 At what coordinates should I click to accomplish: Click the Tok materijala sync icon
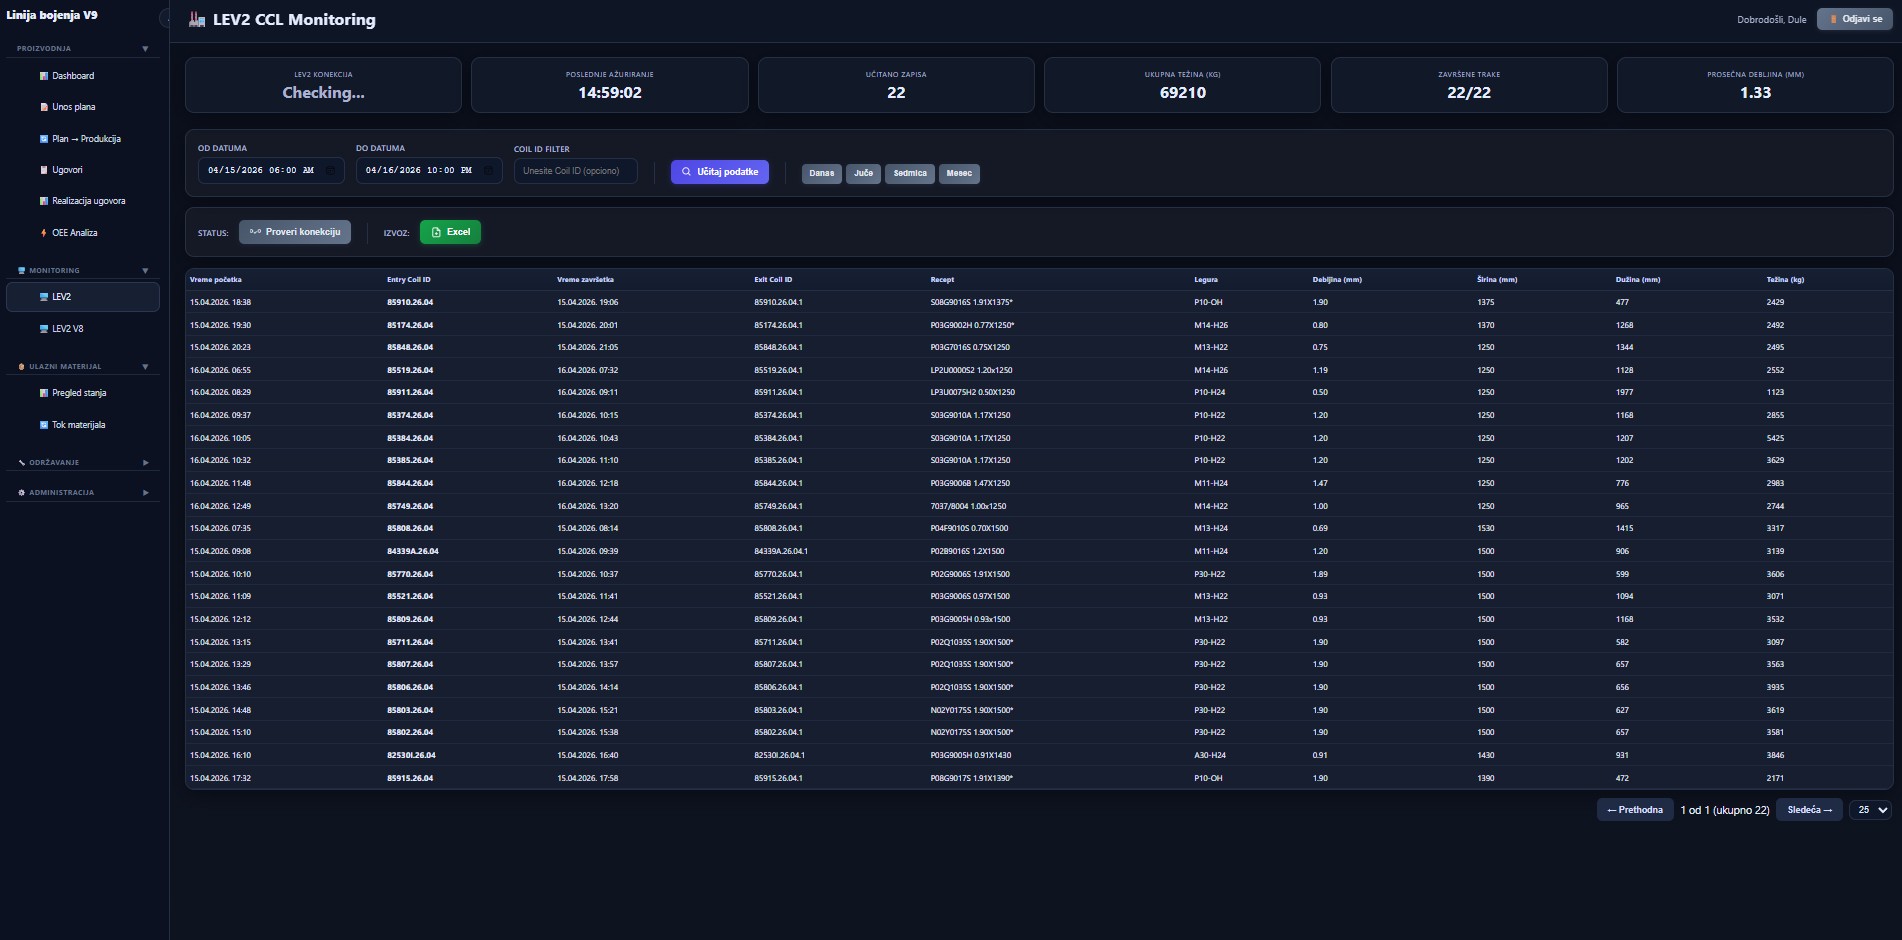tap(43, 425)
